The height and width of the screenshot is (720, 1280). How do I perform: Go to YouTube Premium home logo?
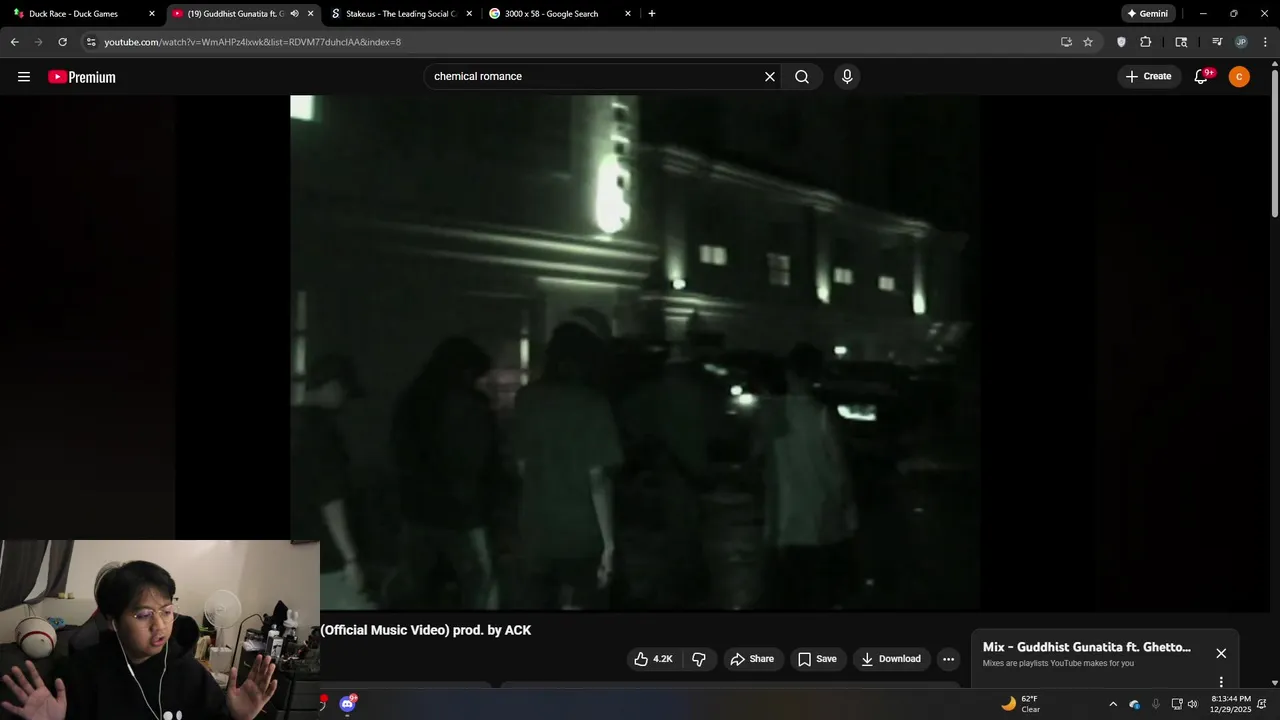click(x=82, y=77)
